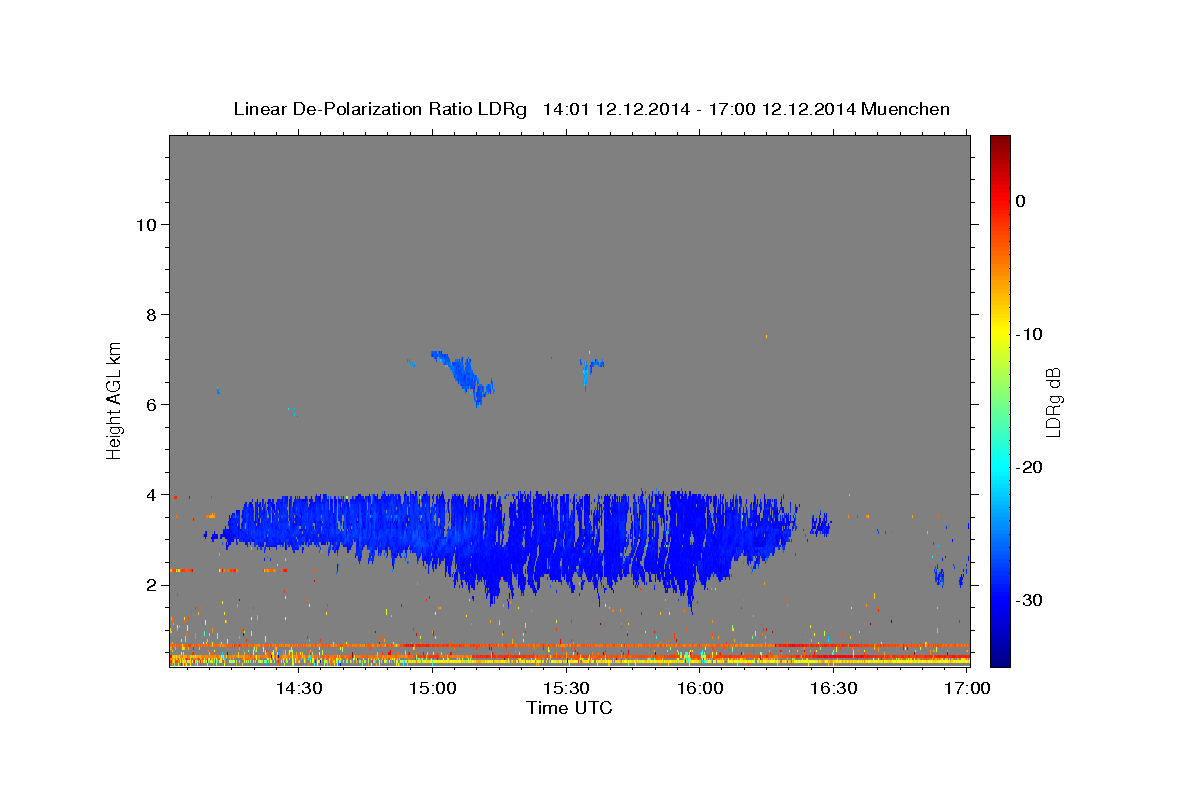Click the colorbar value -30

pyautogui.click(x=1030, y=600)
